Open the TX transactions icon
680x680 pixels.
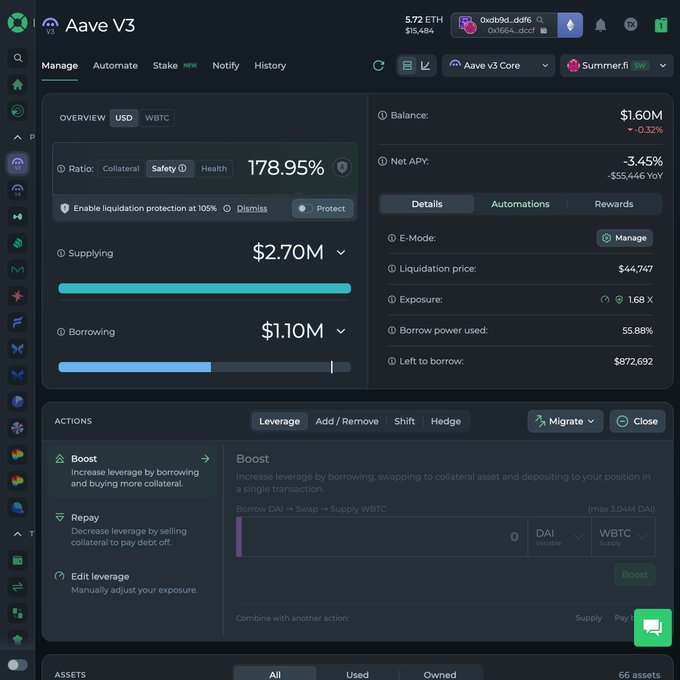coord(631,25)
